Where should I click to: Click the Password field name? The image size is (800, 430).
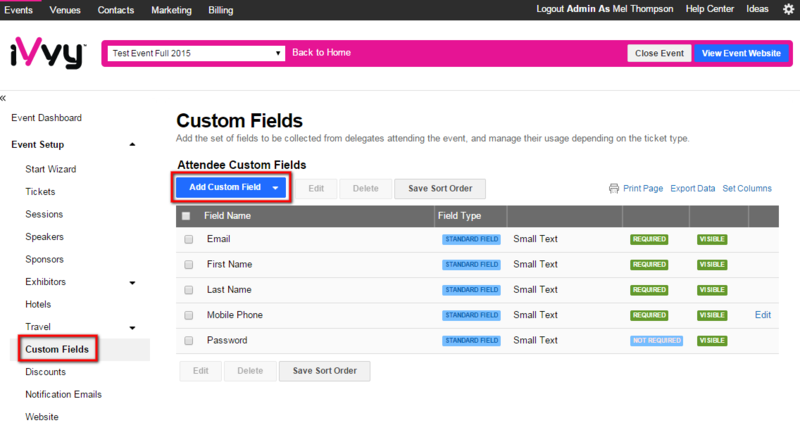click(227, 340)
